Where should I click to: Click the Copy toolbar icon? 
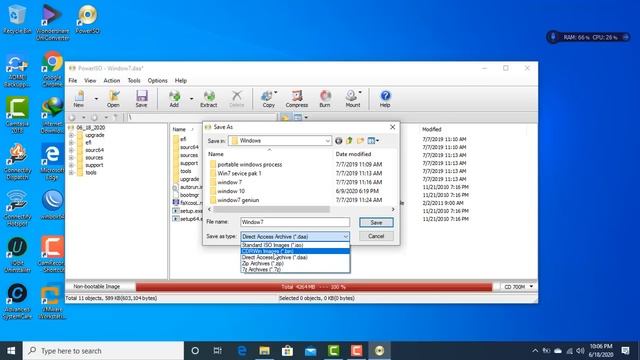[x=268, y=99]
